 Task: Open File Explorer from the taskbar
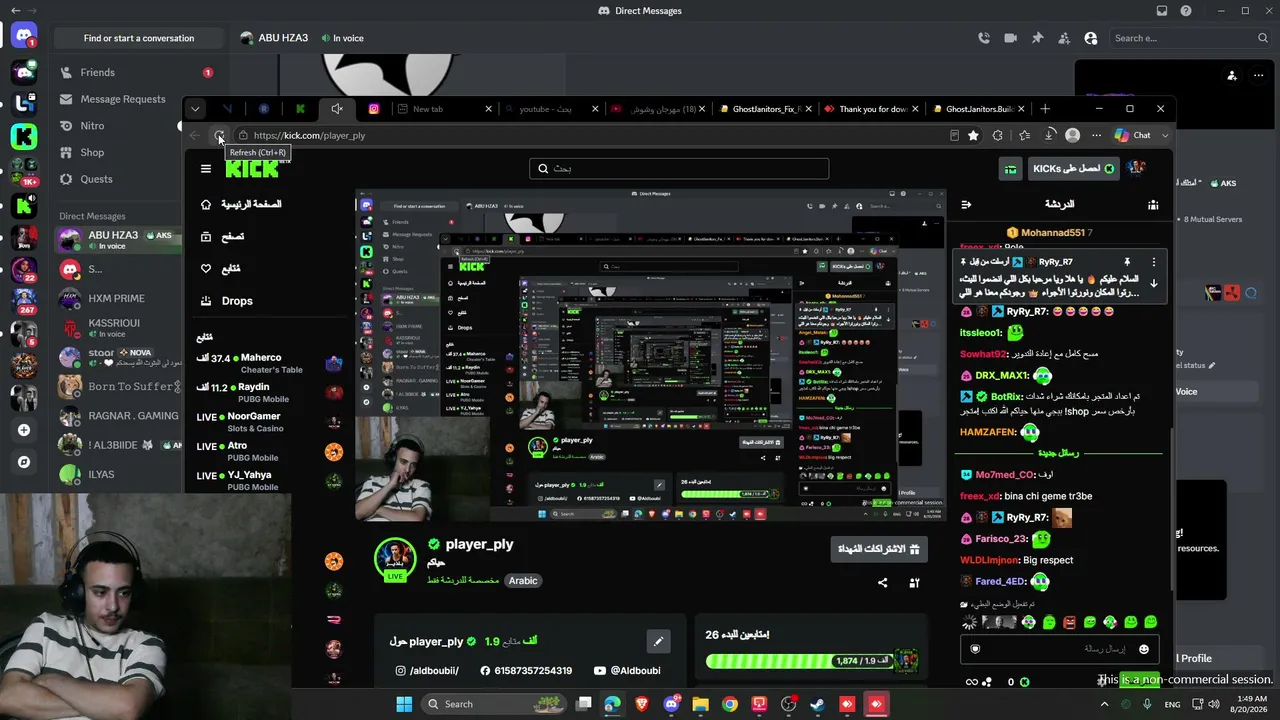700,704
